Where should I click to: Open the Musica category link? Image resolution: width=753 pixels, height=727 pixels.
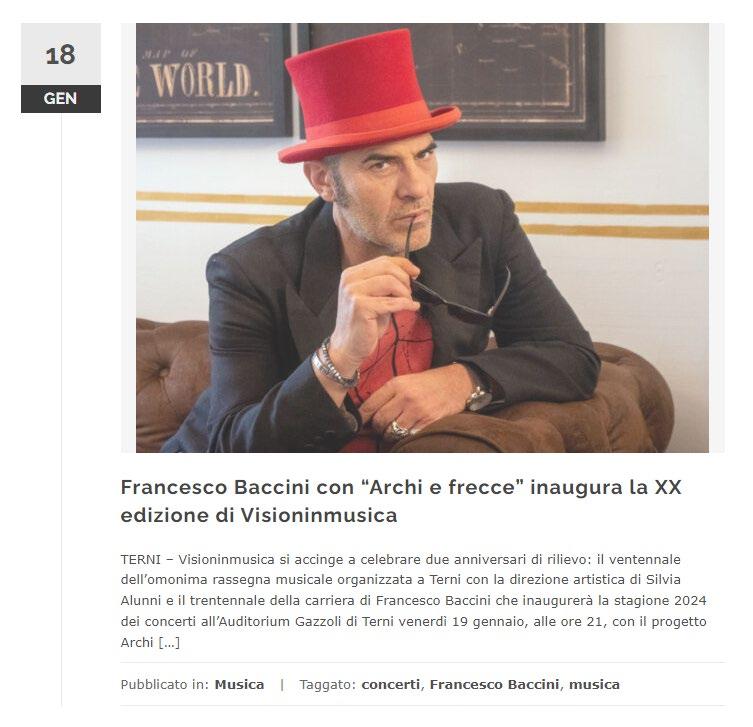click(x=239, y=684)
